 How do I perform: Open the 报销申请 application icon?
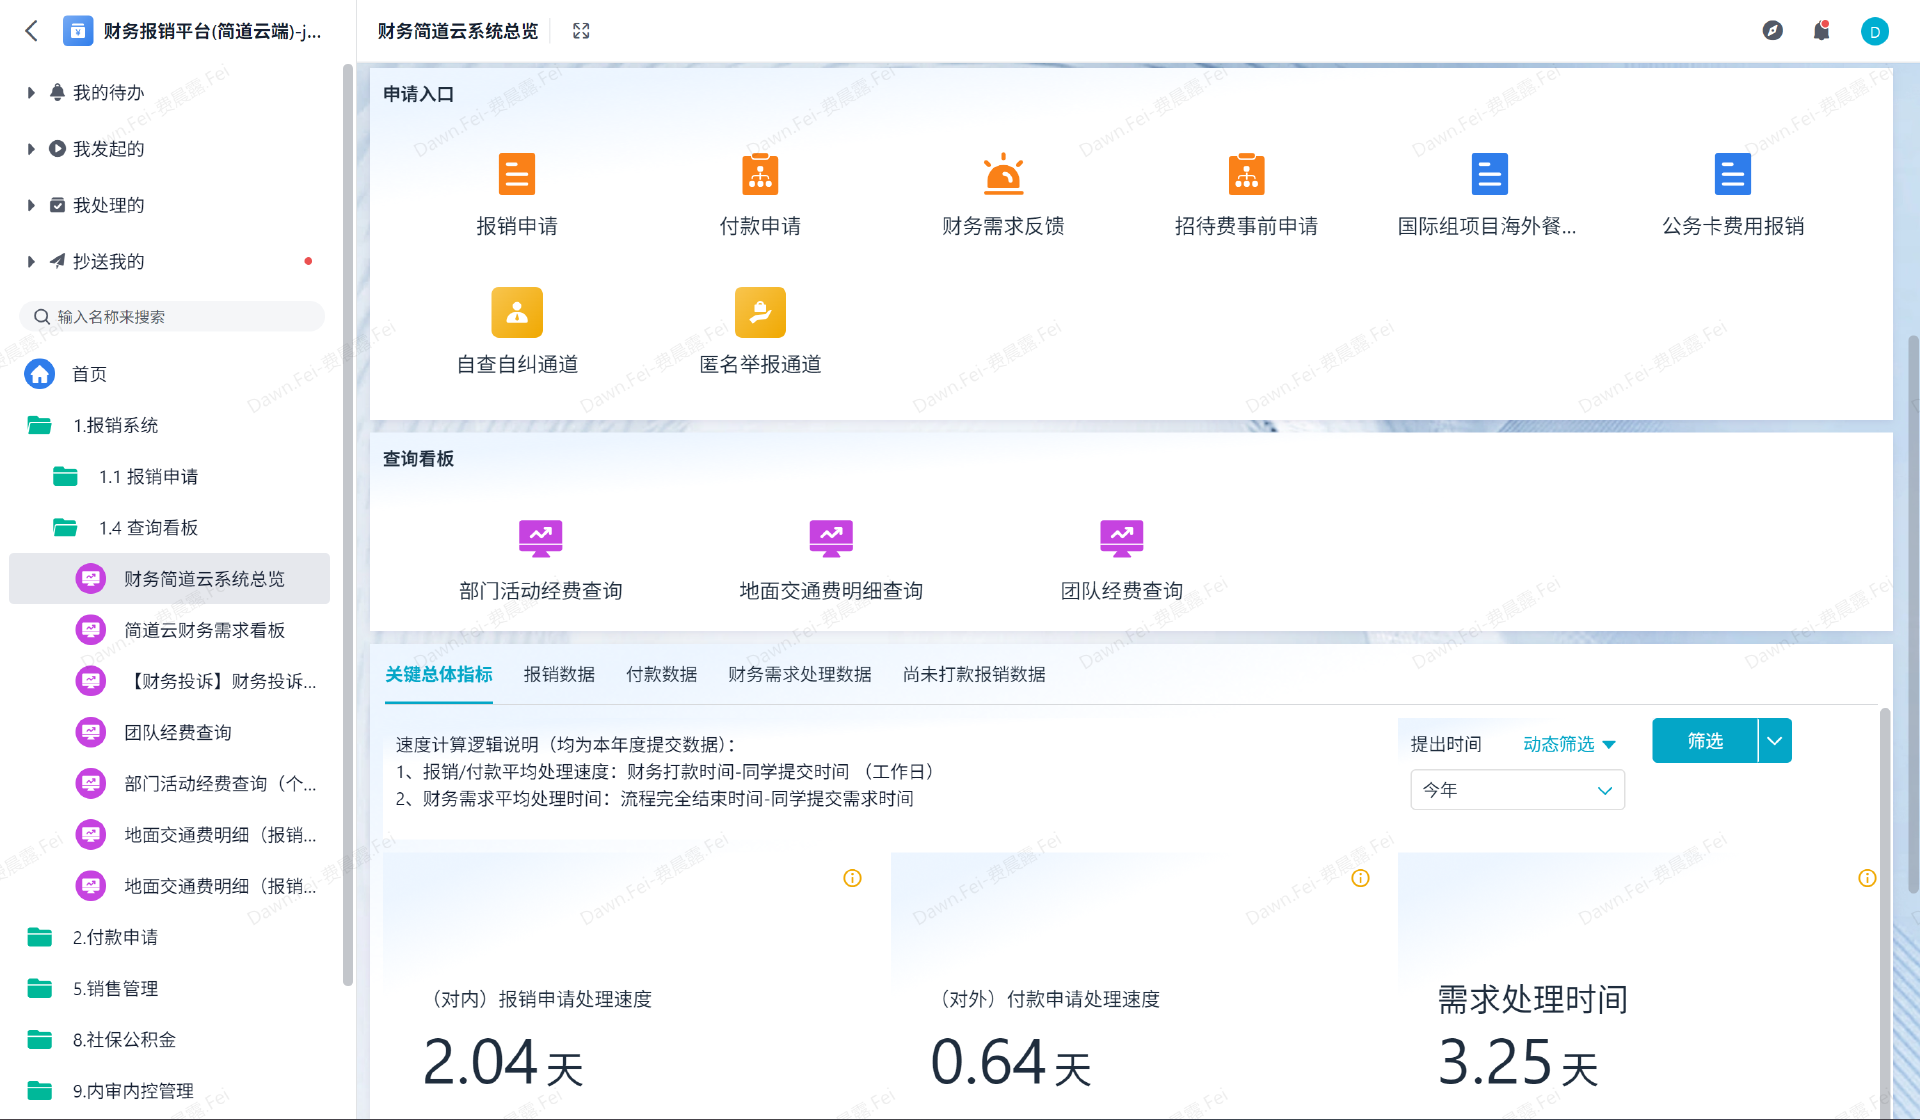click(516, 174)
